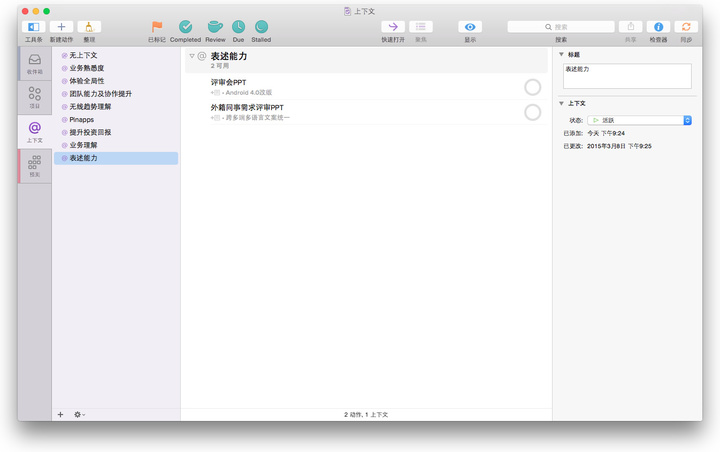Open the Review perspective
This screenshot has width=720, height=452.
tap(215, 27)
